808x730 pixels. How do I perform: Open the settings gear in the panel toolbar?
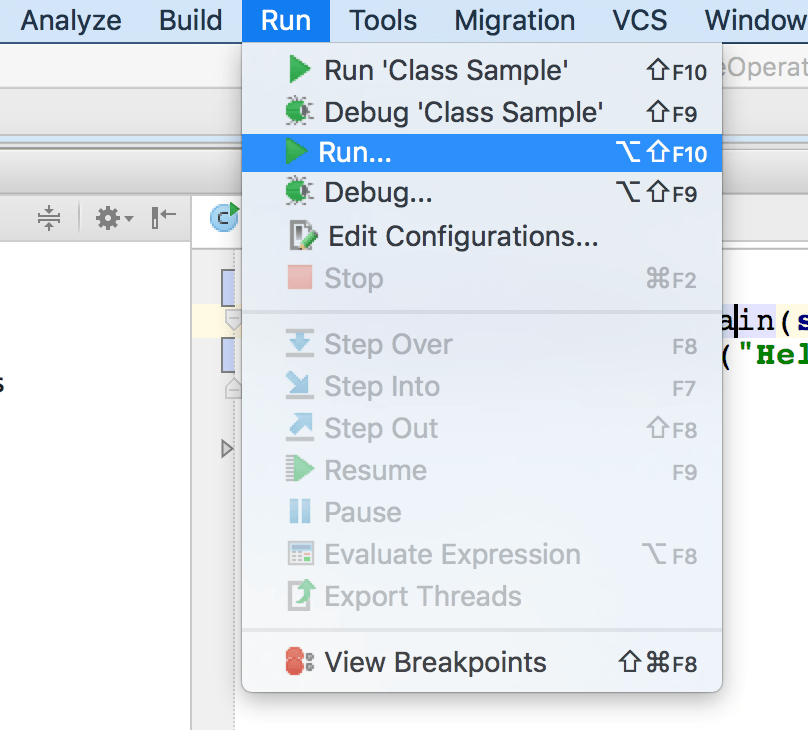pyautogui.click(x=109, y=218)
